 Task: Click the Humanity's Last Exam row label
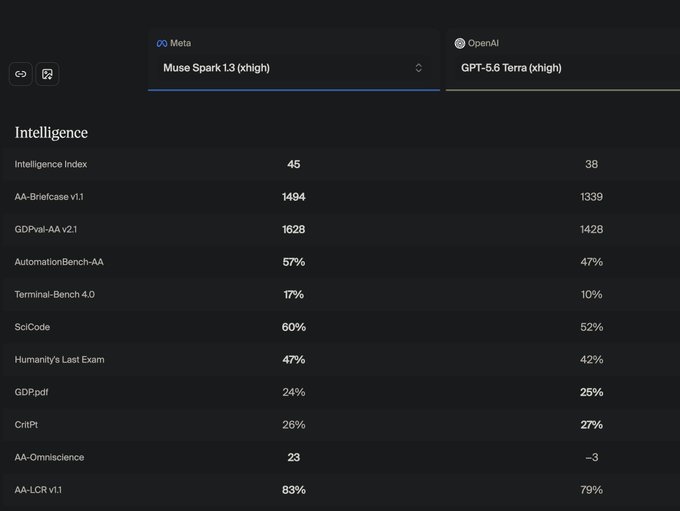(x=59, y=360)
